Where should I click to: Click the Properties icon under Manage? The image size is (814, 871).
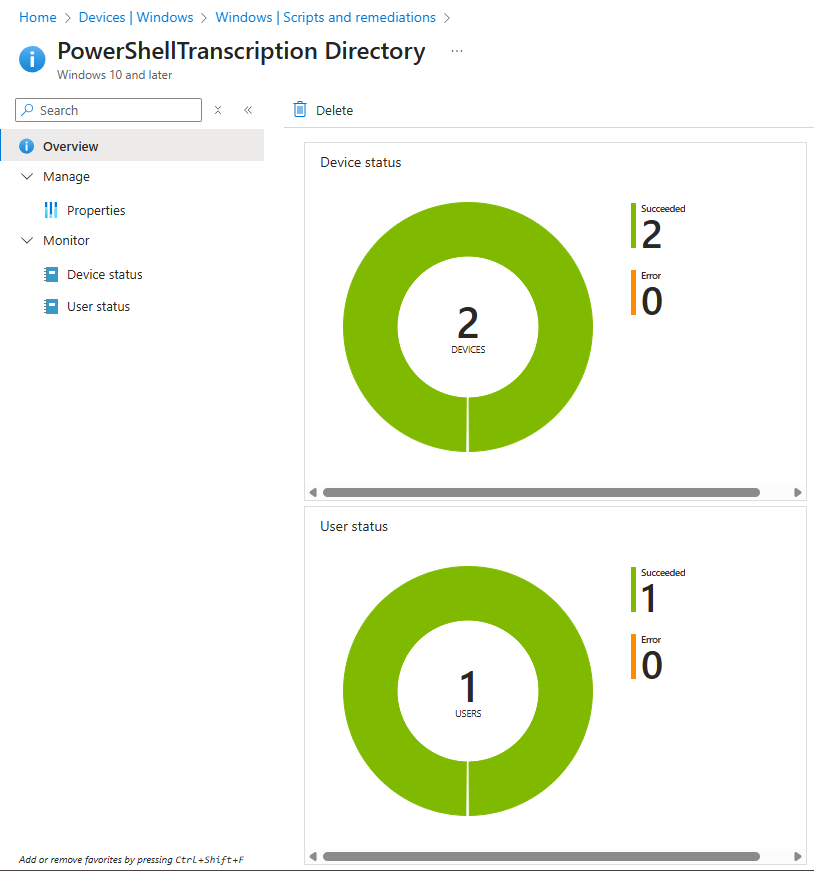click(x=51, y=210)
